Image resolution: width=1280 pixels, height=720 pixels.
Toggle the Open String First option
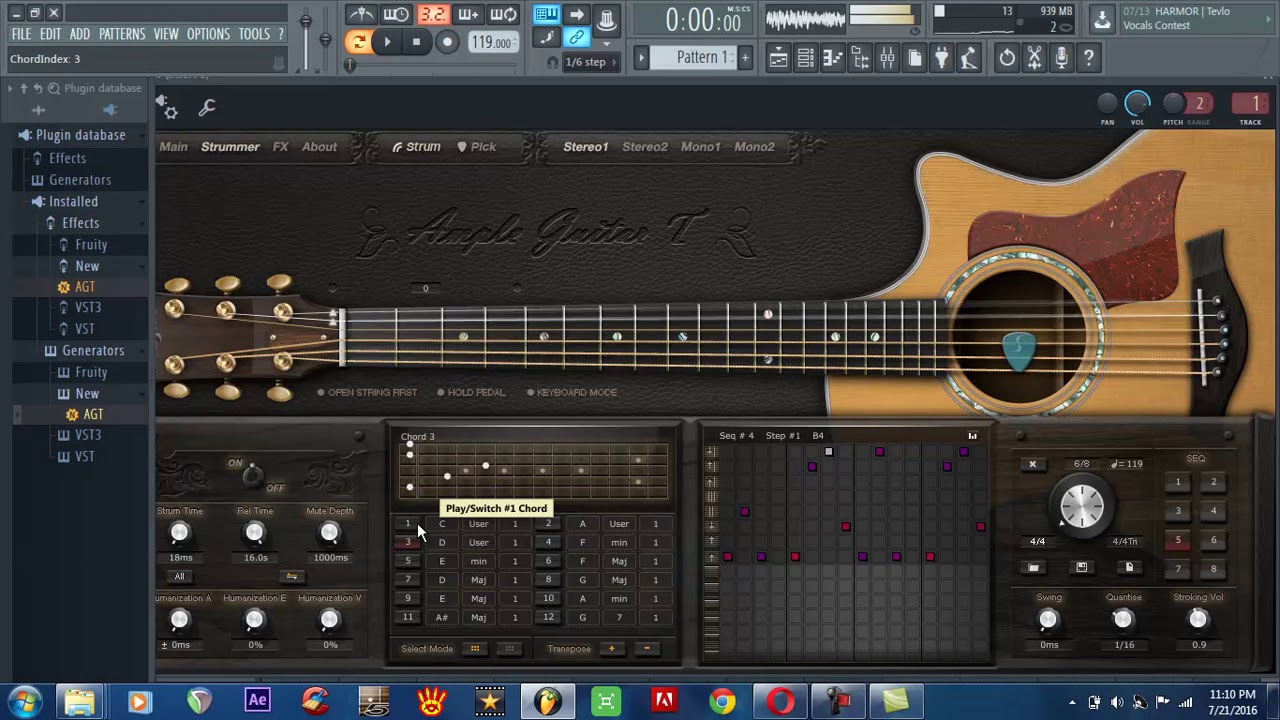click(367, 392)
